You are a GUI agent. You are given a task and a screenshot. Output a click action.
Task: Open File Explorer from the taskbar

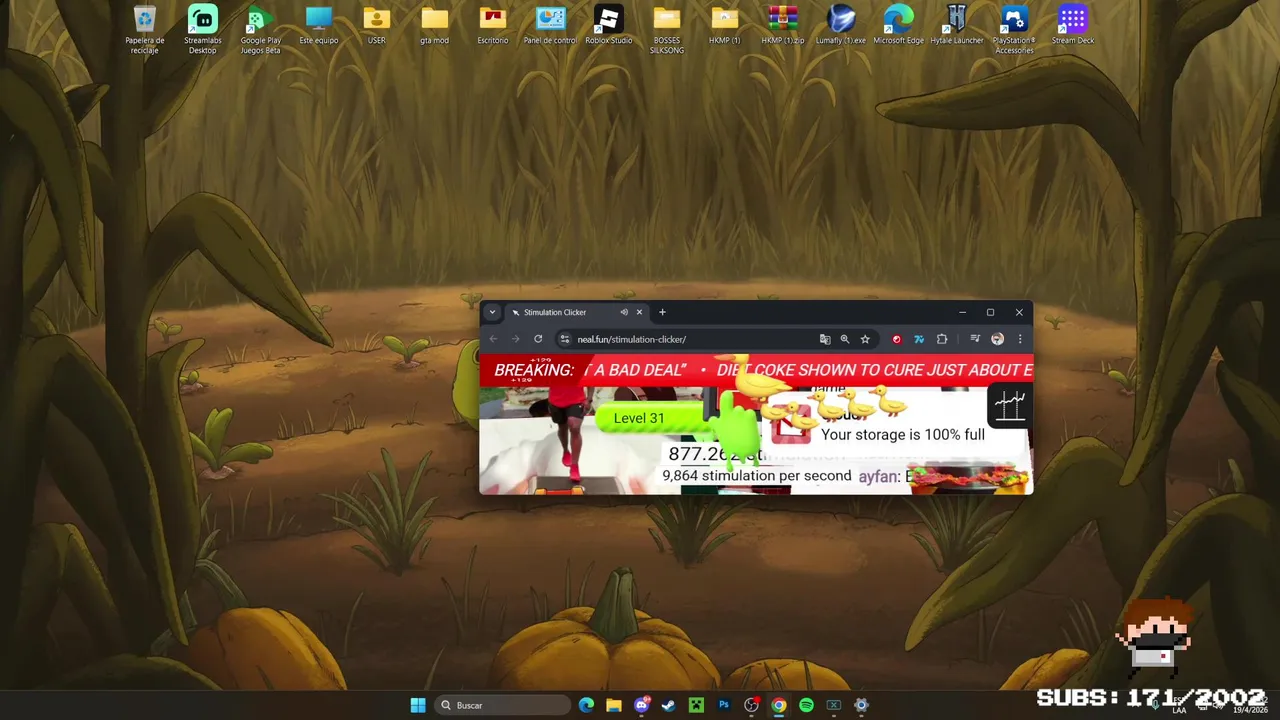(x=614, y=705)
